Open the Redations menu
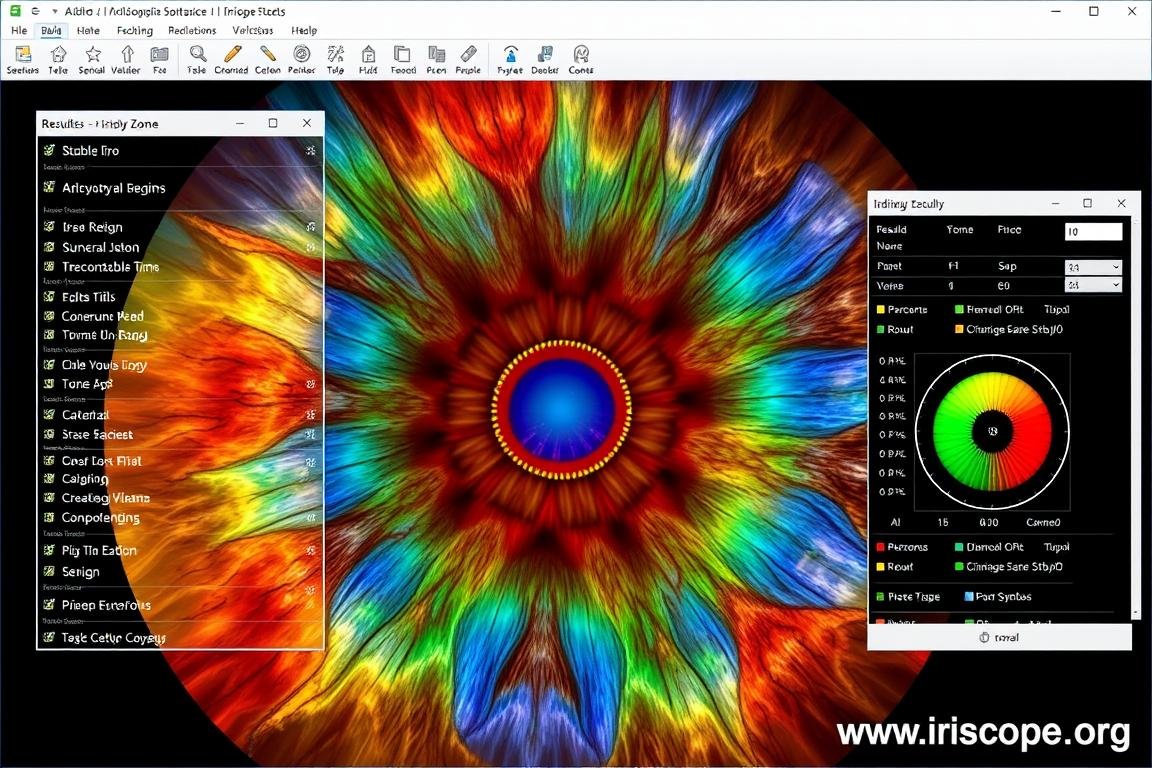Viewport: 1152px width, 768px height. coord(191,31)
